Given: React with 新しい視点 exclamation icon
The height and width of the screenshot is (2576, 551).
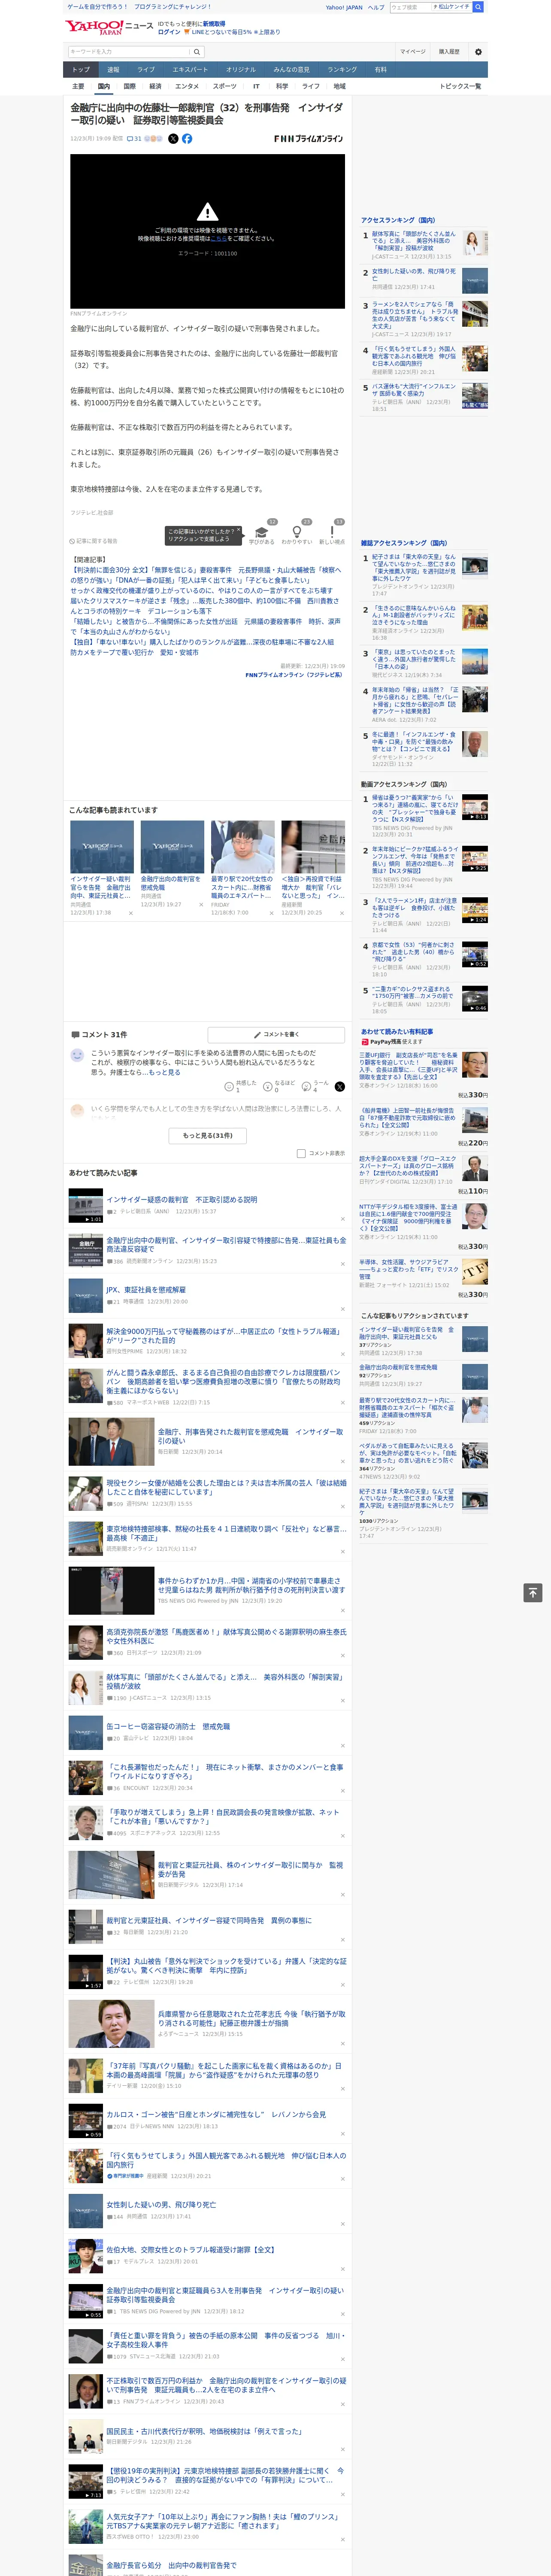Looking at the screenshot, I should (332, 532).
